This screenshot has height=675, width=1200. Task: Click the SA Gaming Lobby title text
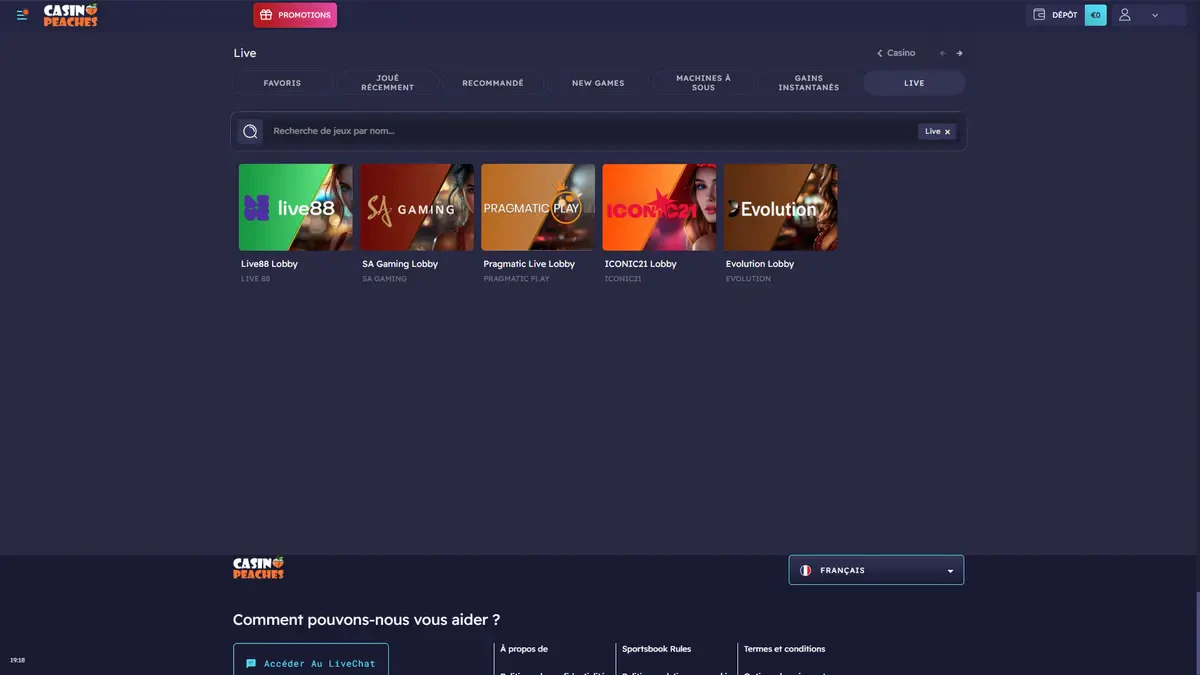click(x=400, y=264)
